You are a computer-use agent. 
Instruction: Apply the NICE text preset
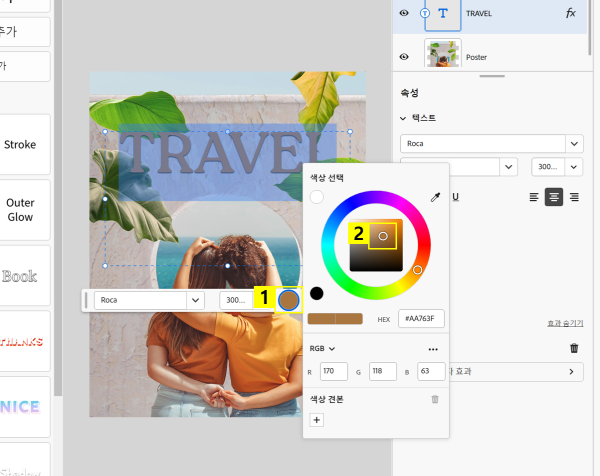pos(20,407)
